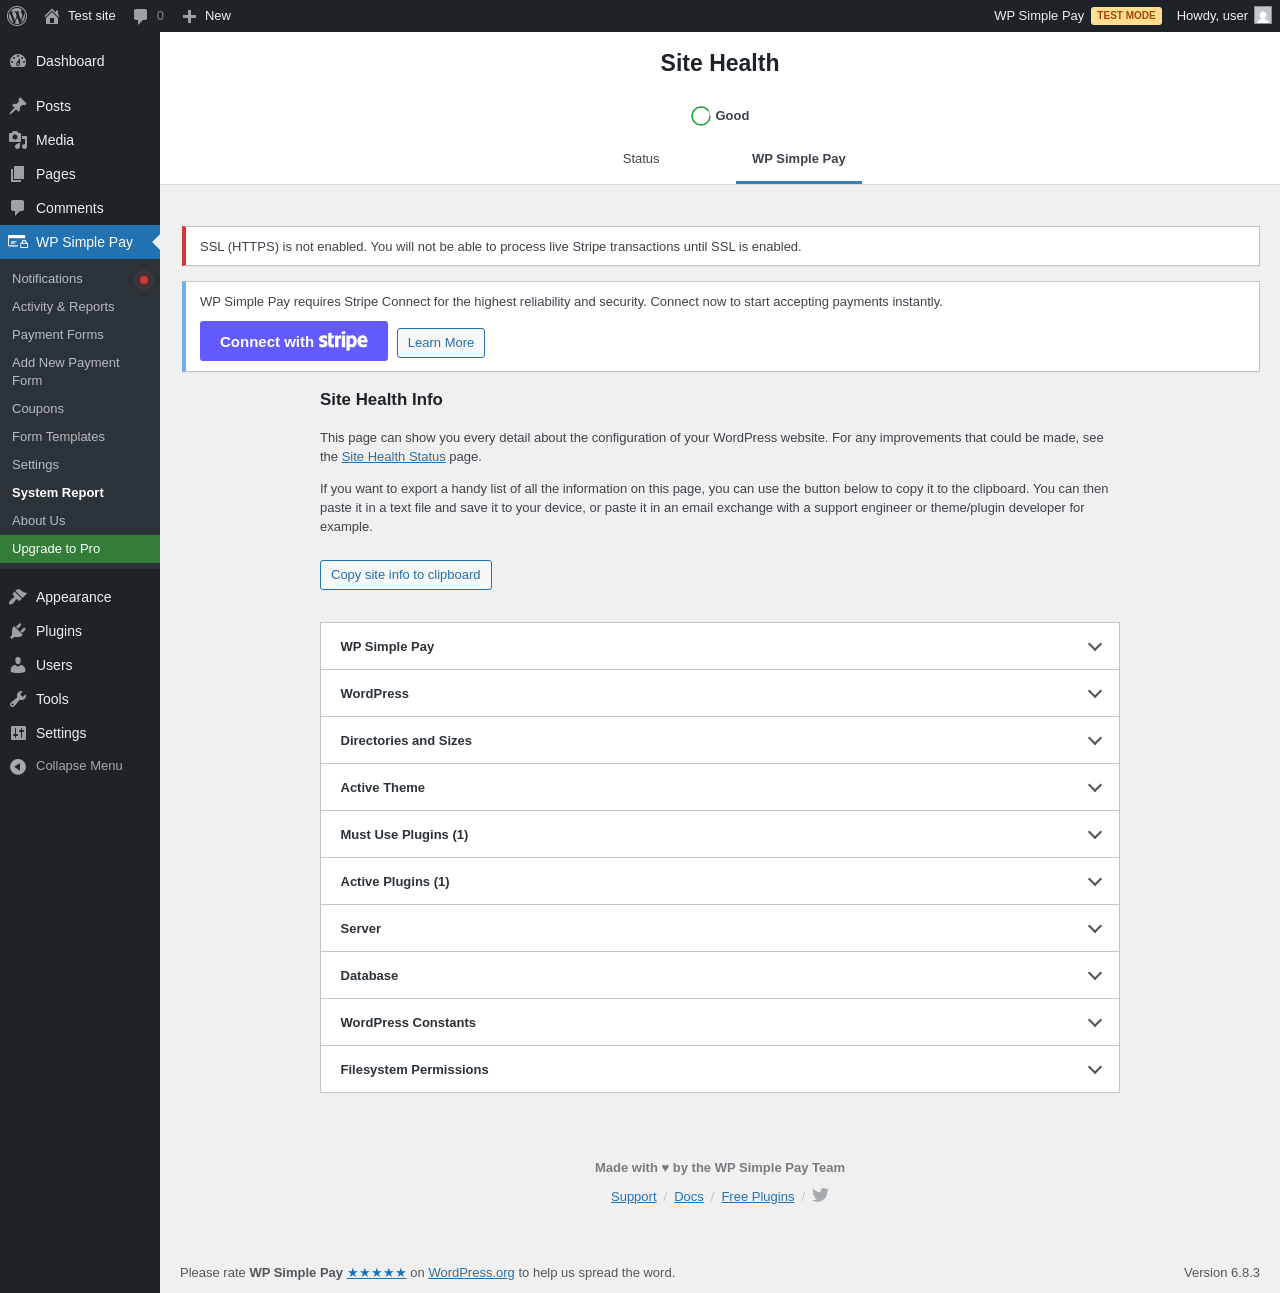Follow the Site Health Status link
This screenshot has height=1293, width=1280.
(394, 457)
